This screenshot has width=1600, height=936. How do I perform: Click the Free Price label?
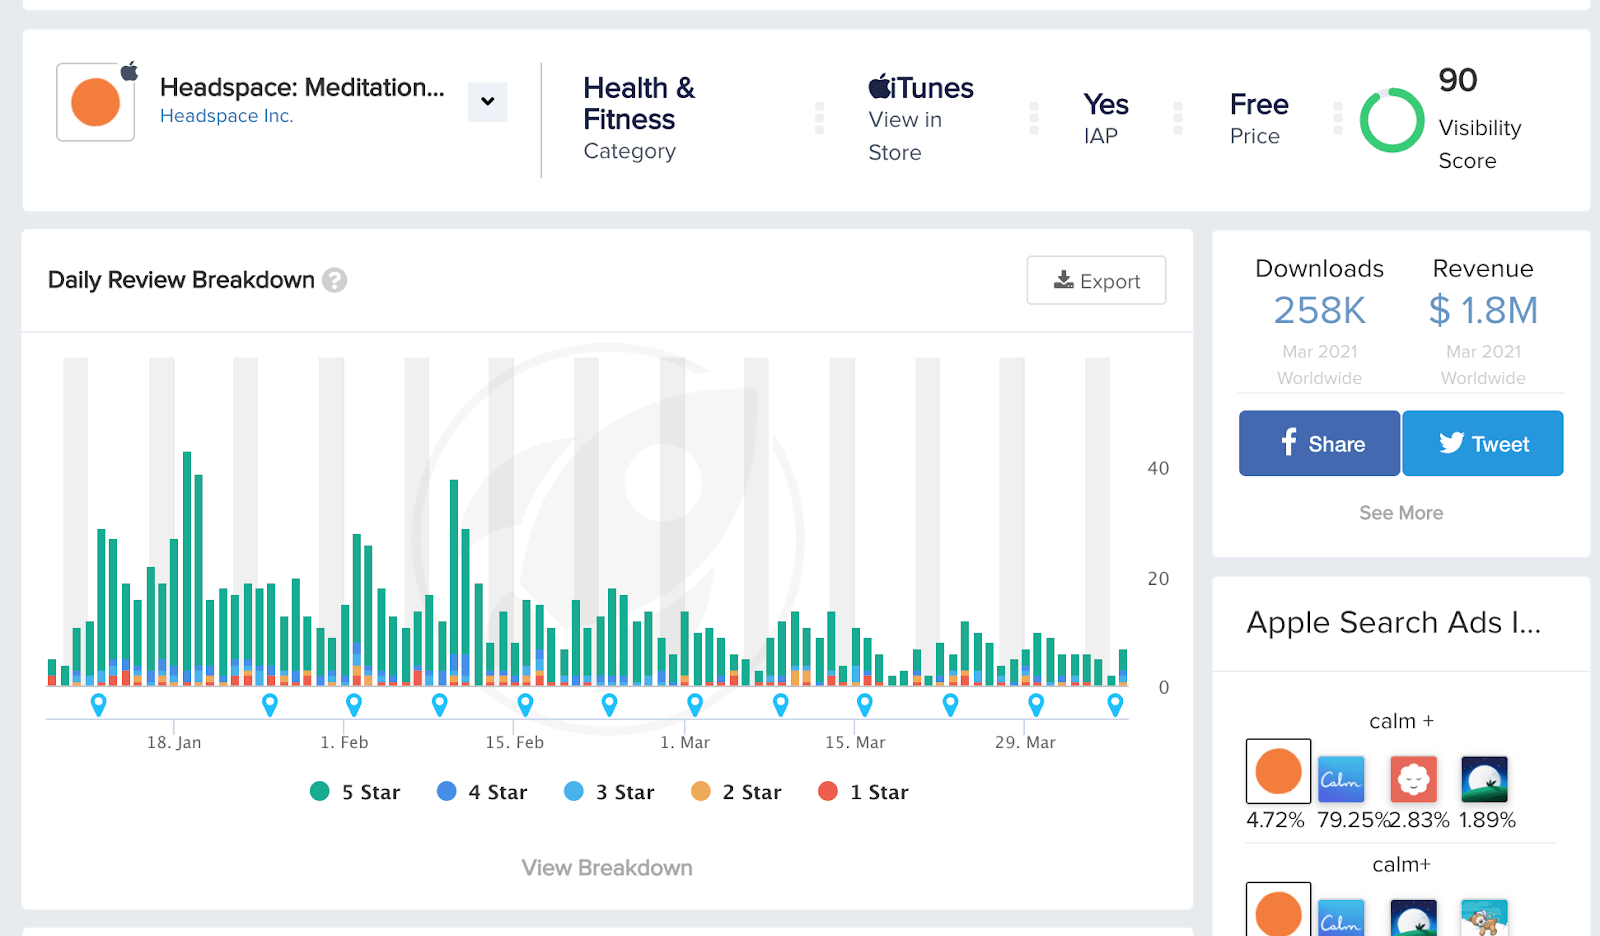pyautogui.click(x=1259, y=119)
